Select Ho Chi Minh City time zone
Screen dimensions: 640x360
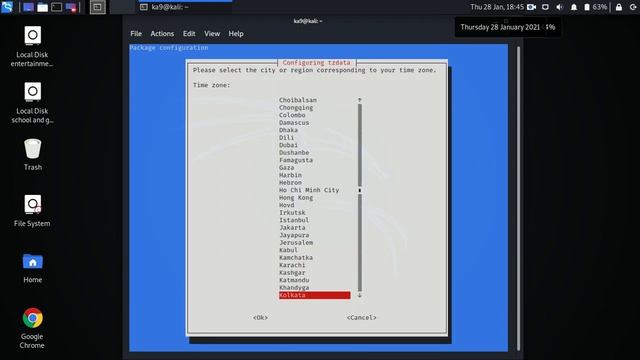coord(309,190)
